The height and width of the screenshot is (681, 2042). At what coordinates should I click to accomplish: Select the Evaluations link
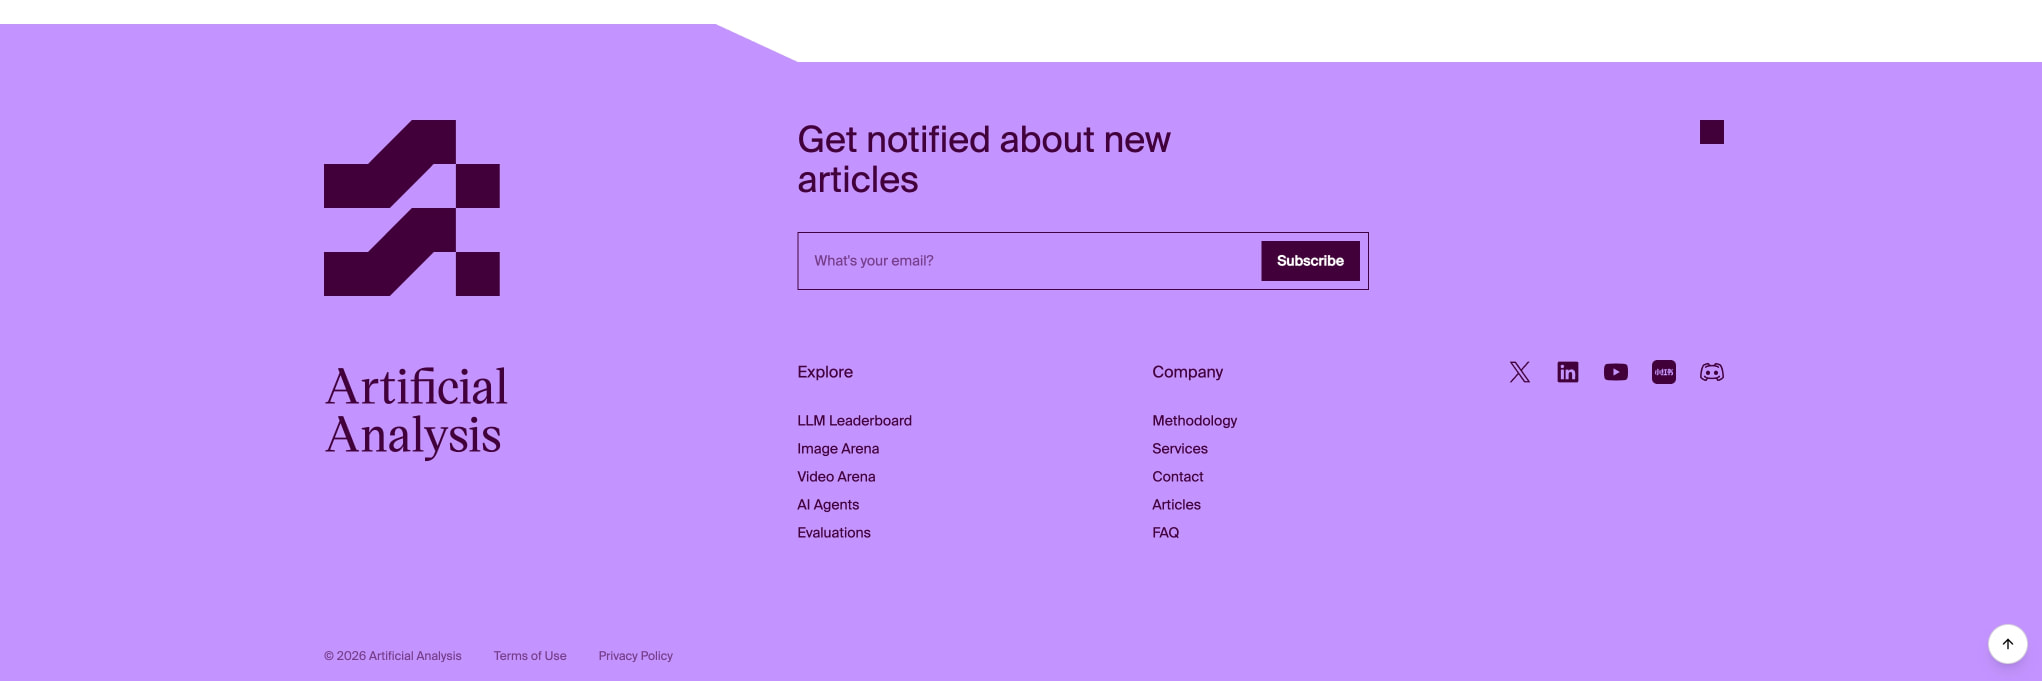tap(834, 533)
